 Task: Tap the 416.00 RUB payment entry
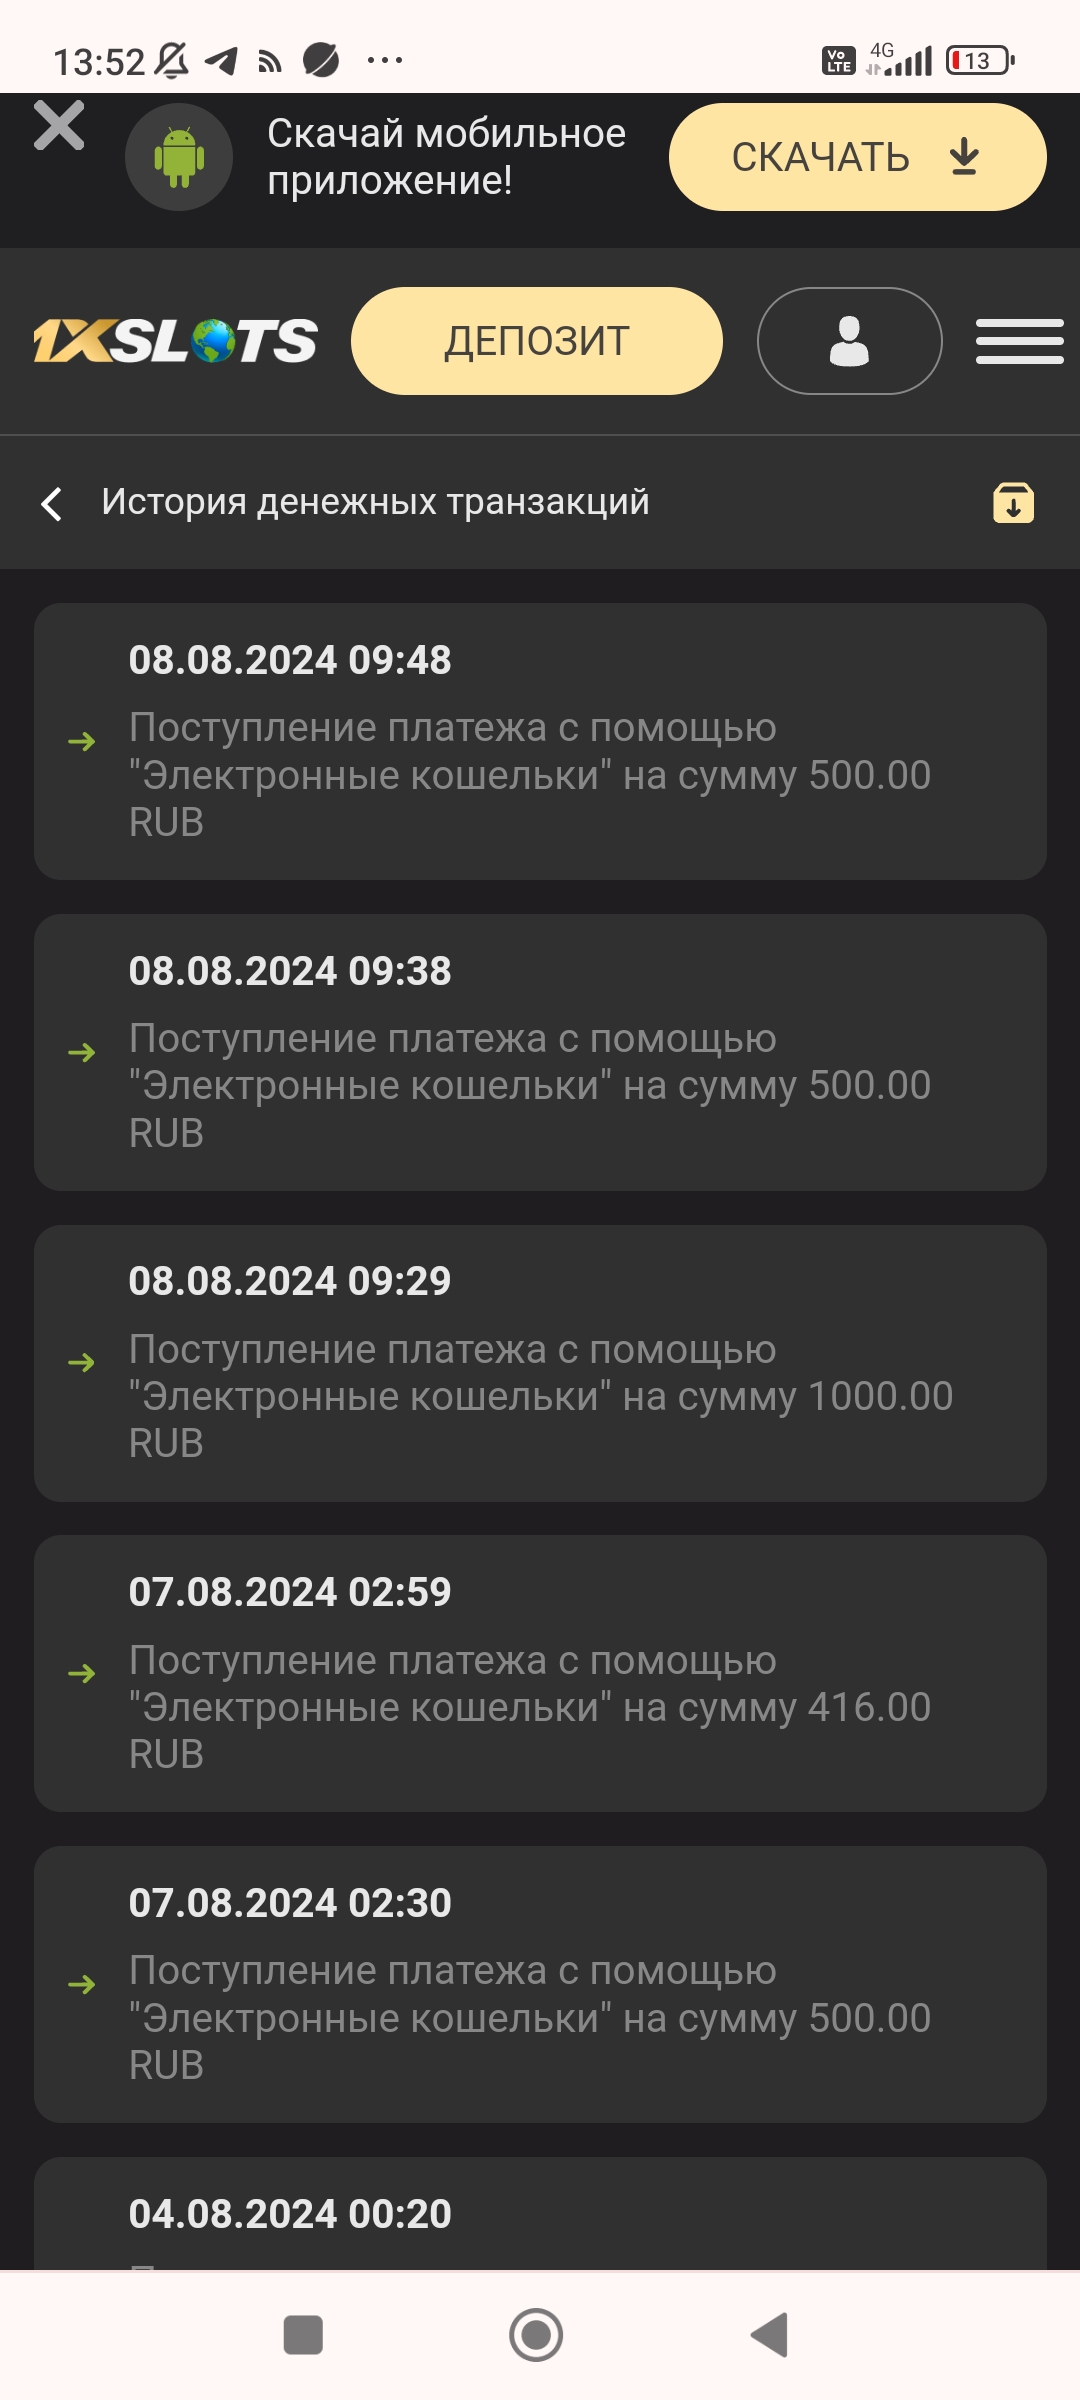[540, 1673]
